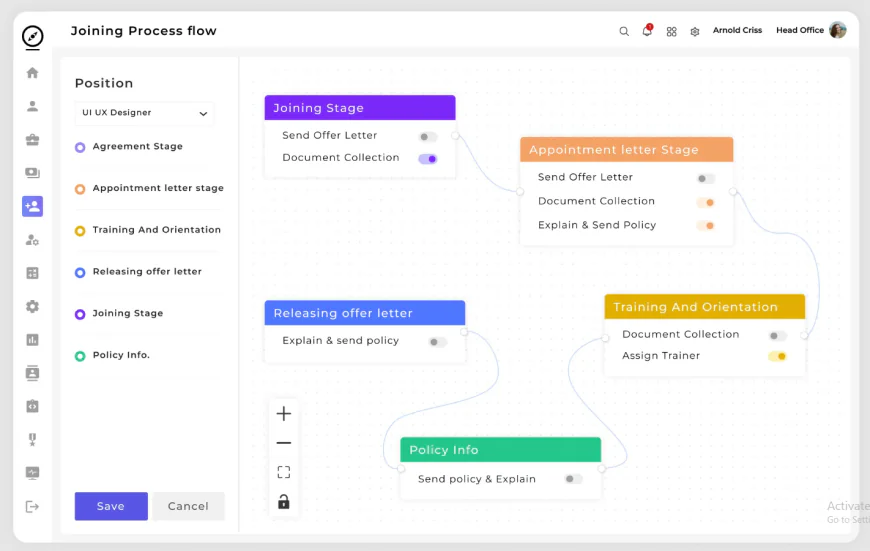Toggle Assign Trainer switch

tap(777, 356)
